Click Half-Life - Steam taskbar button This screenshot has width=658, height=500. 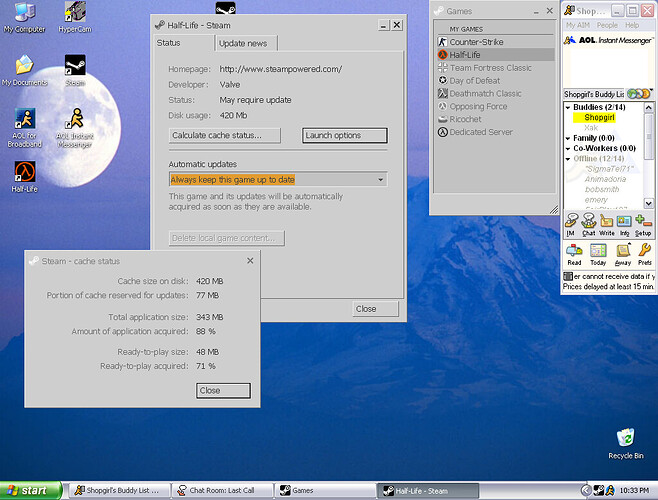coord(428,490)
